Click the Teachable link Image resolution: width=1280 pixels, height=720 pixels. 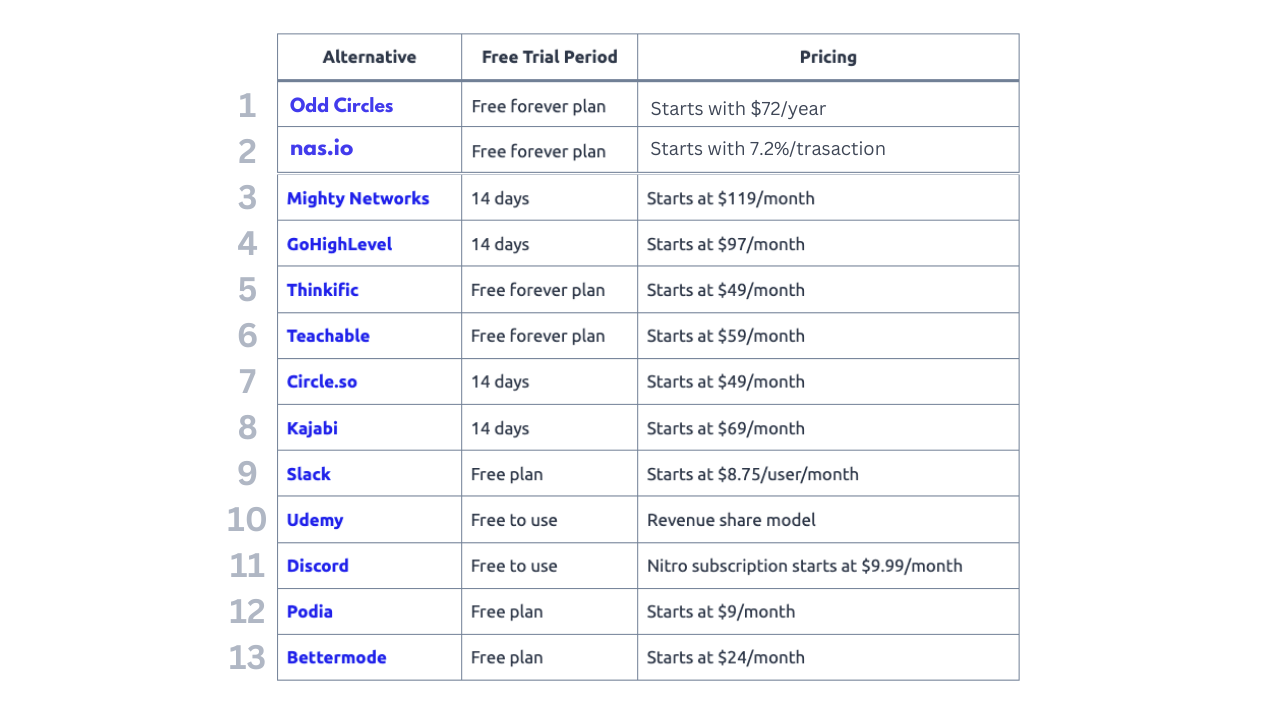tap(328, 336)
